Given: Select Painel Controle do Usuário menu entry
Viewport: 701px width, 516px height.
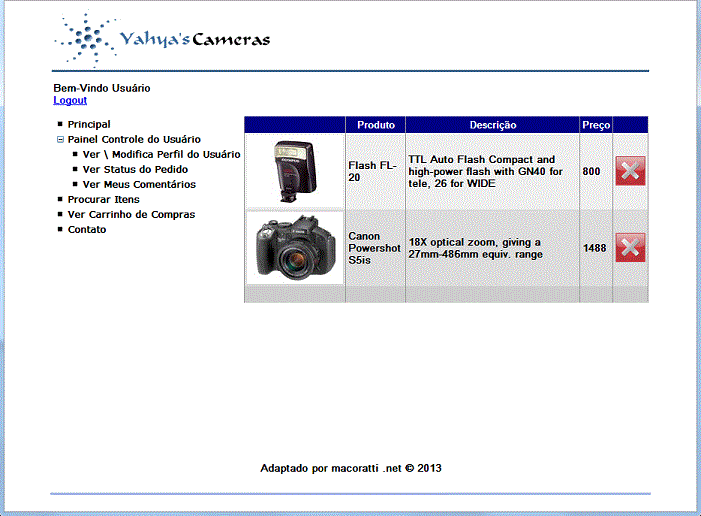Looking at the screenshot, I should point(134,139).
